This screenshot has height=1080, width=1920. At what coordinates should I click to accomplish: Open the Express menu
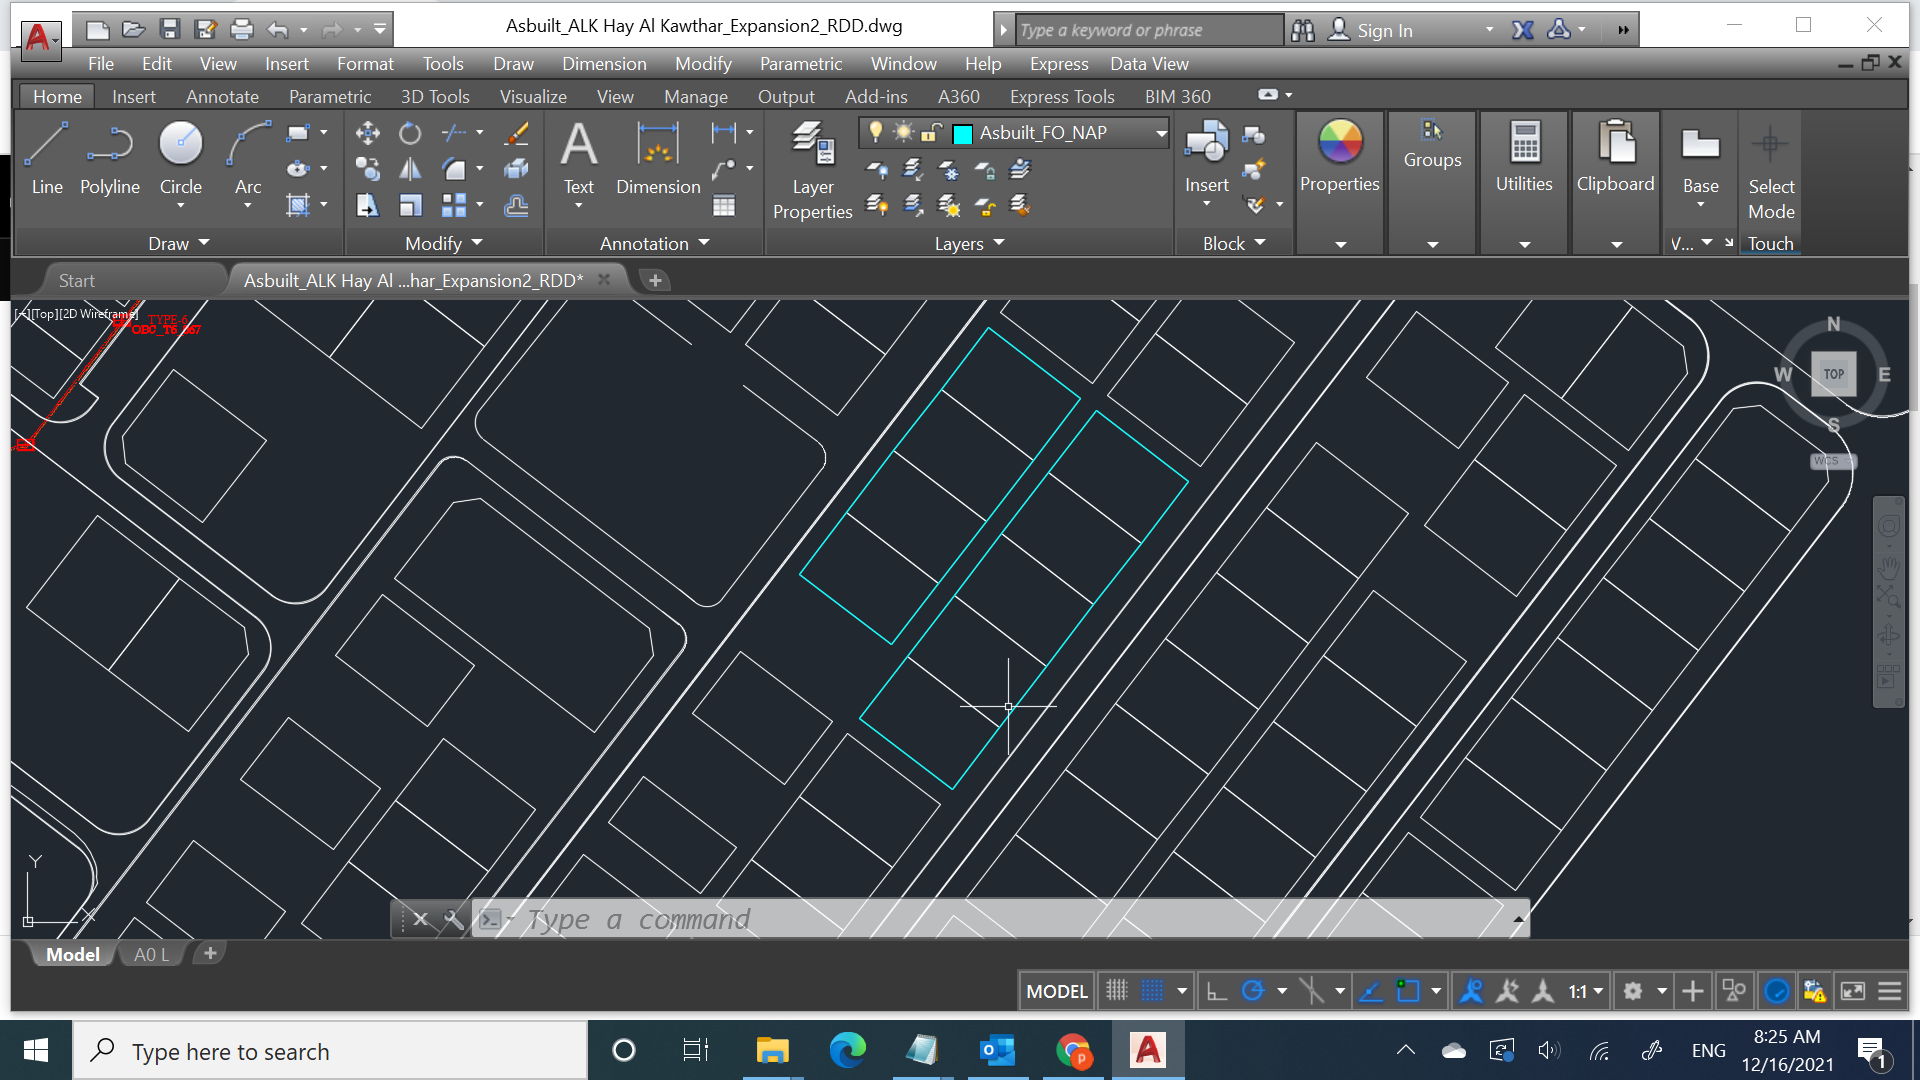pos(1058,63)
